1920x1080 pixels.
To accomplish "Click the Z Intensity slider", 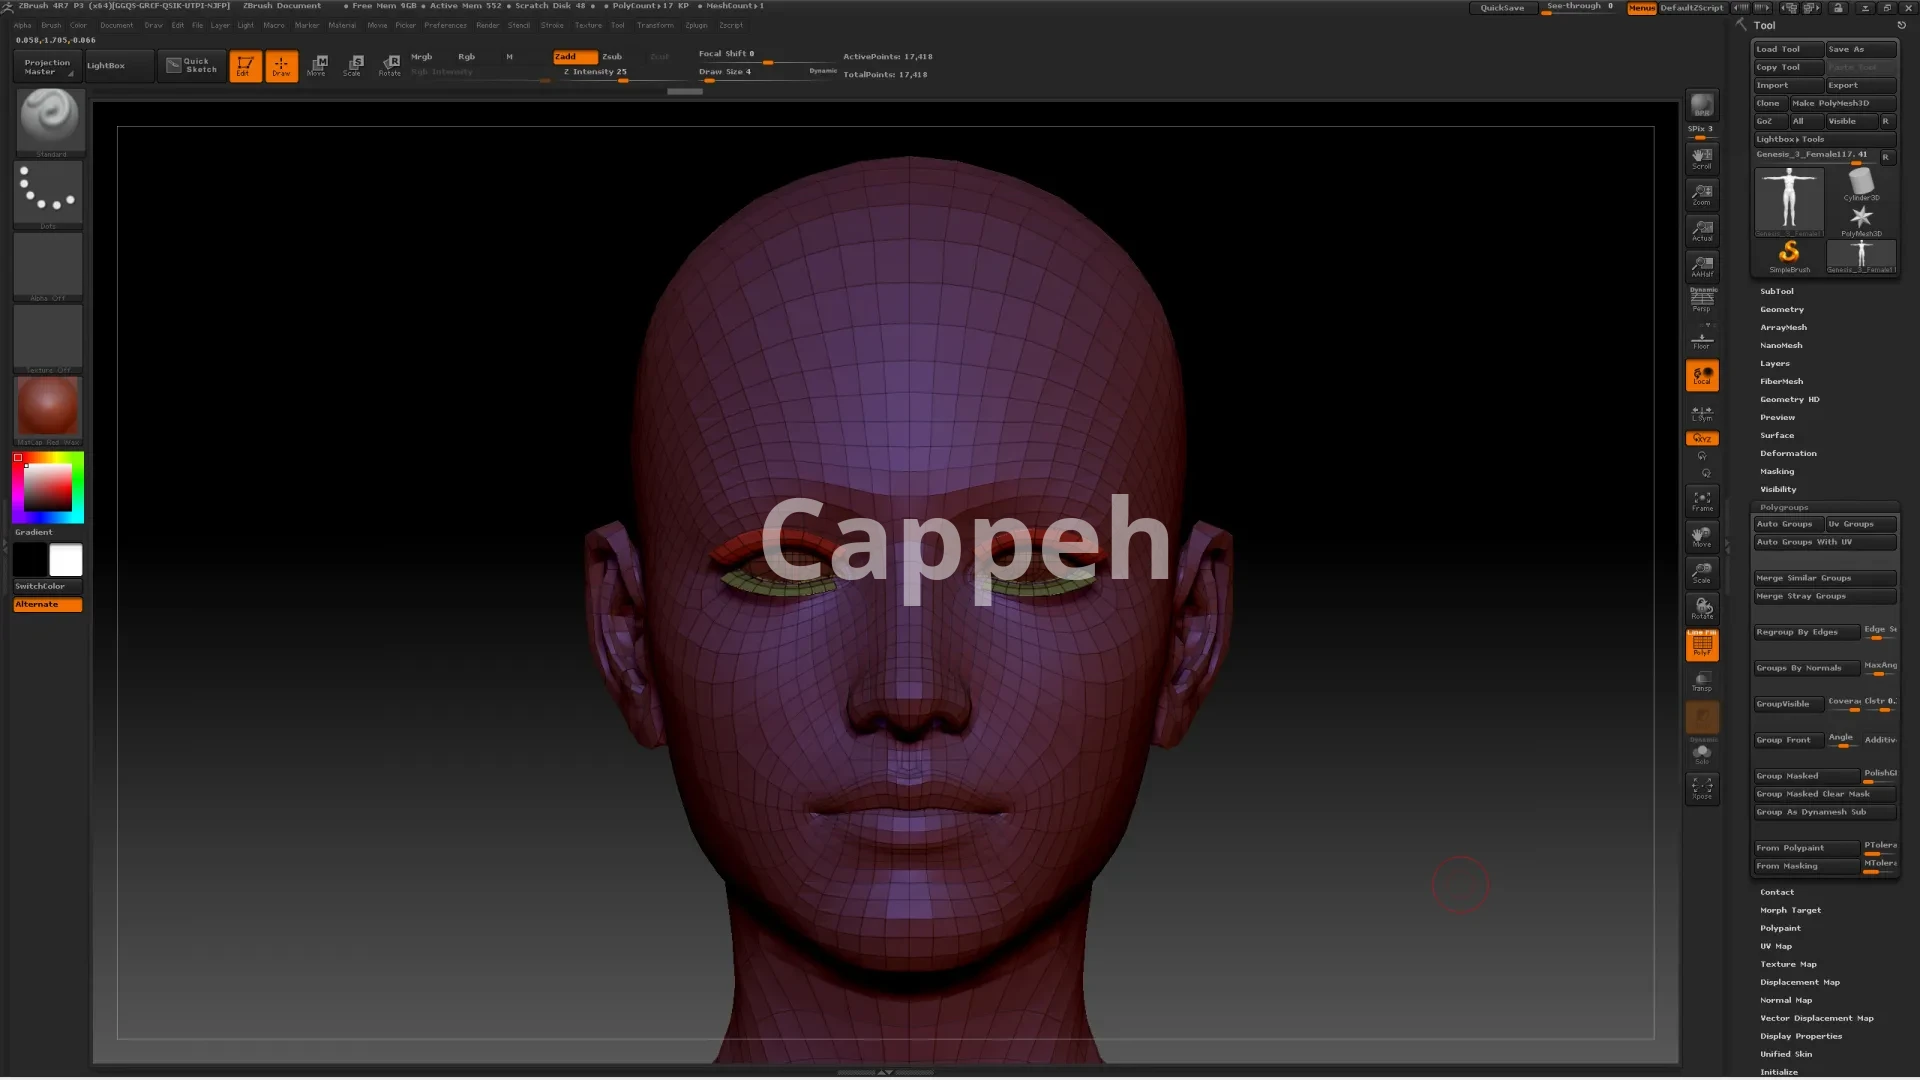I will coord(596,72).
